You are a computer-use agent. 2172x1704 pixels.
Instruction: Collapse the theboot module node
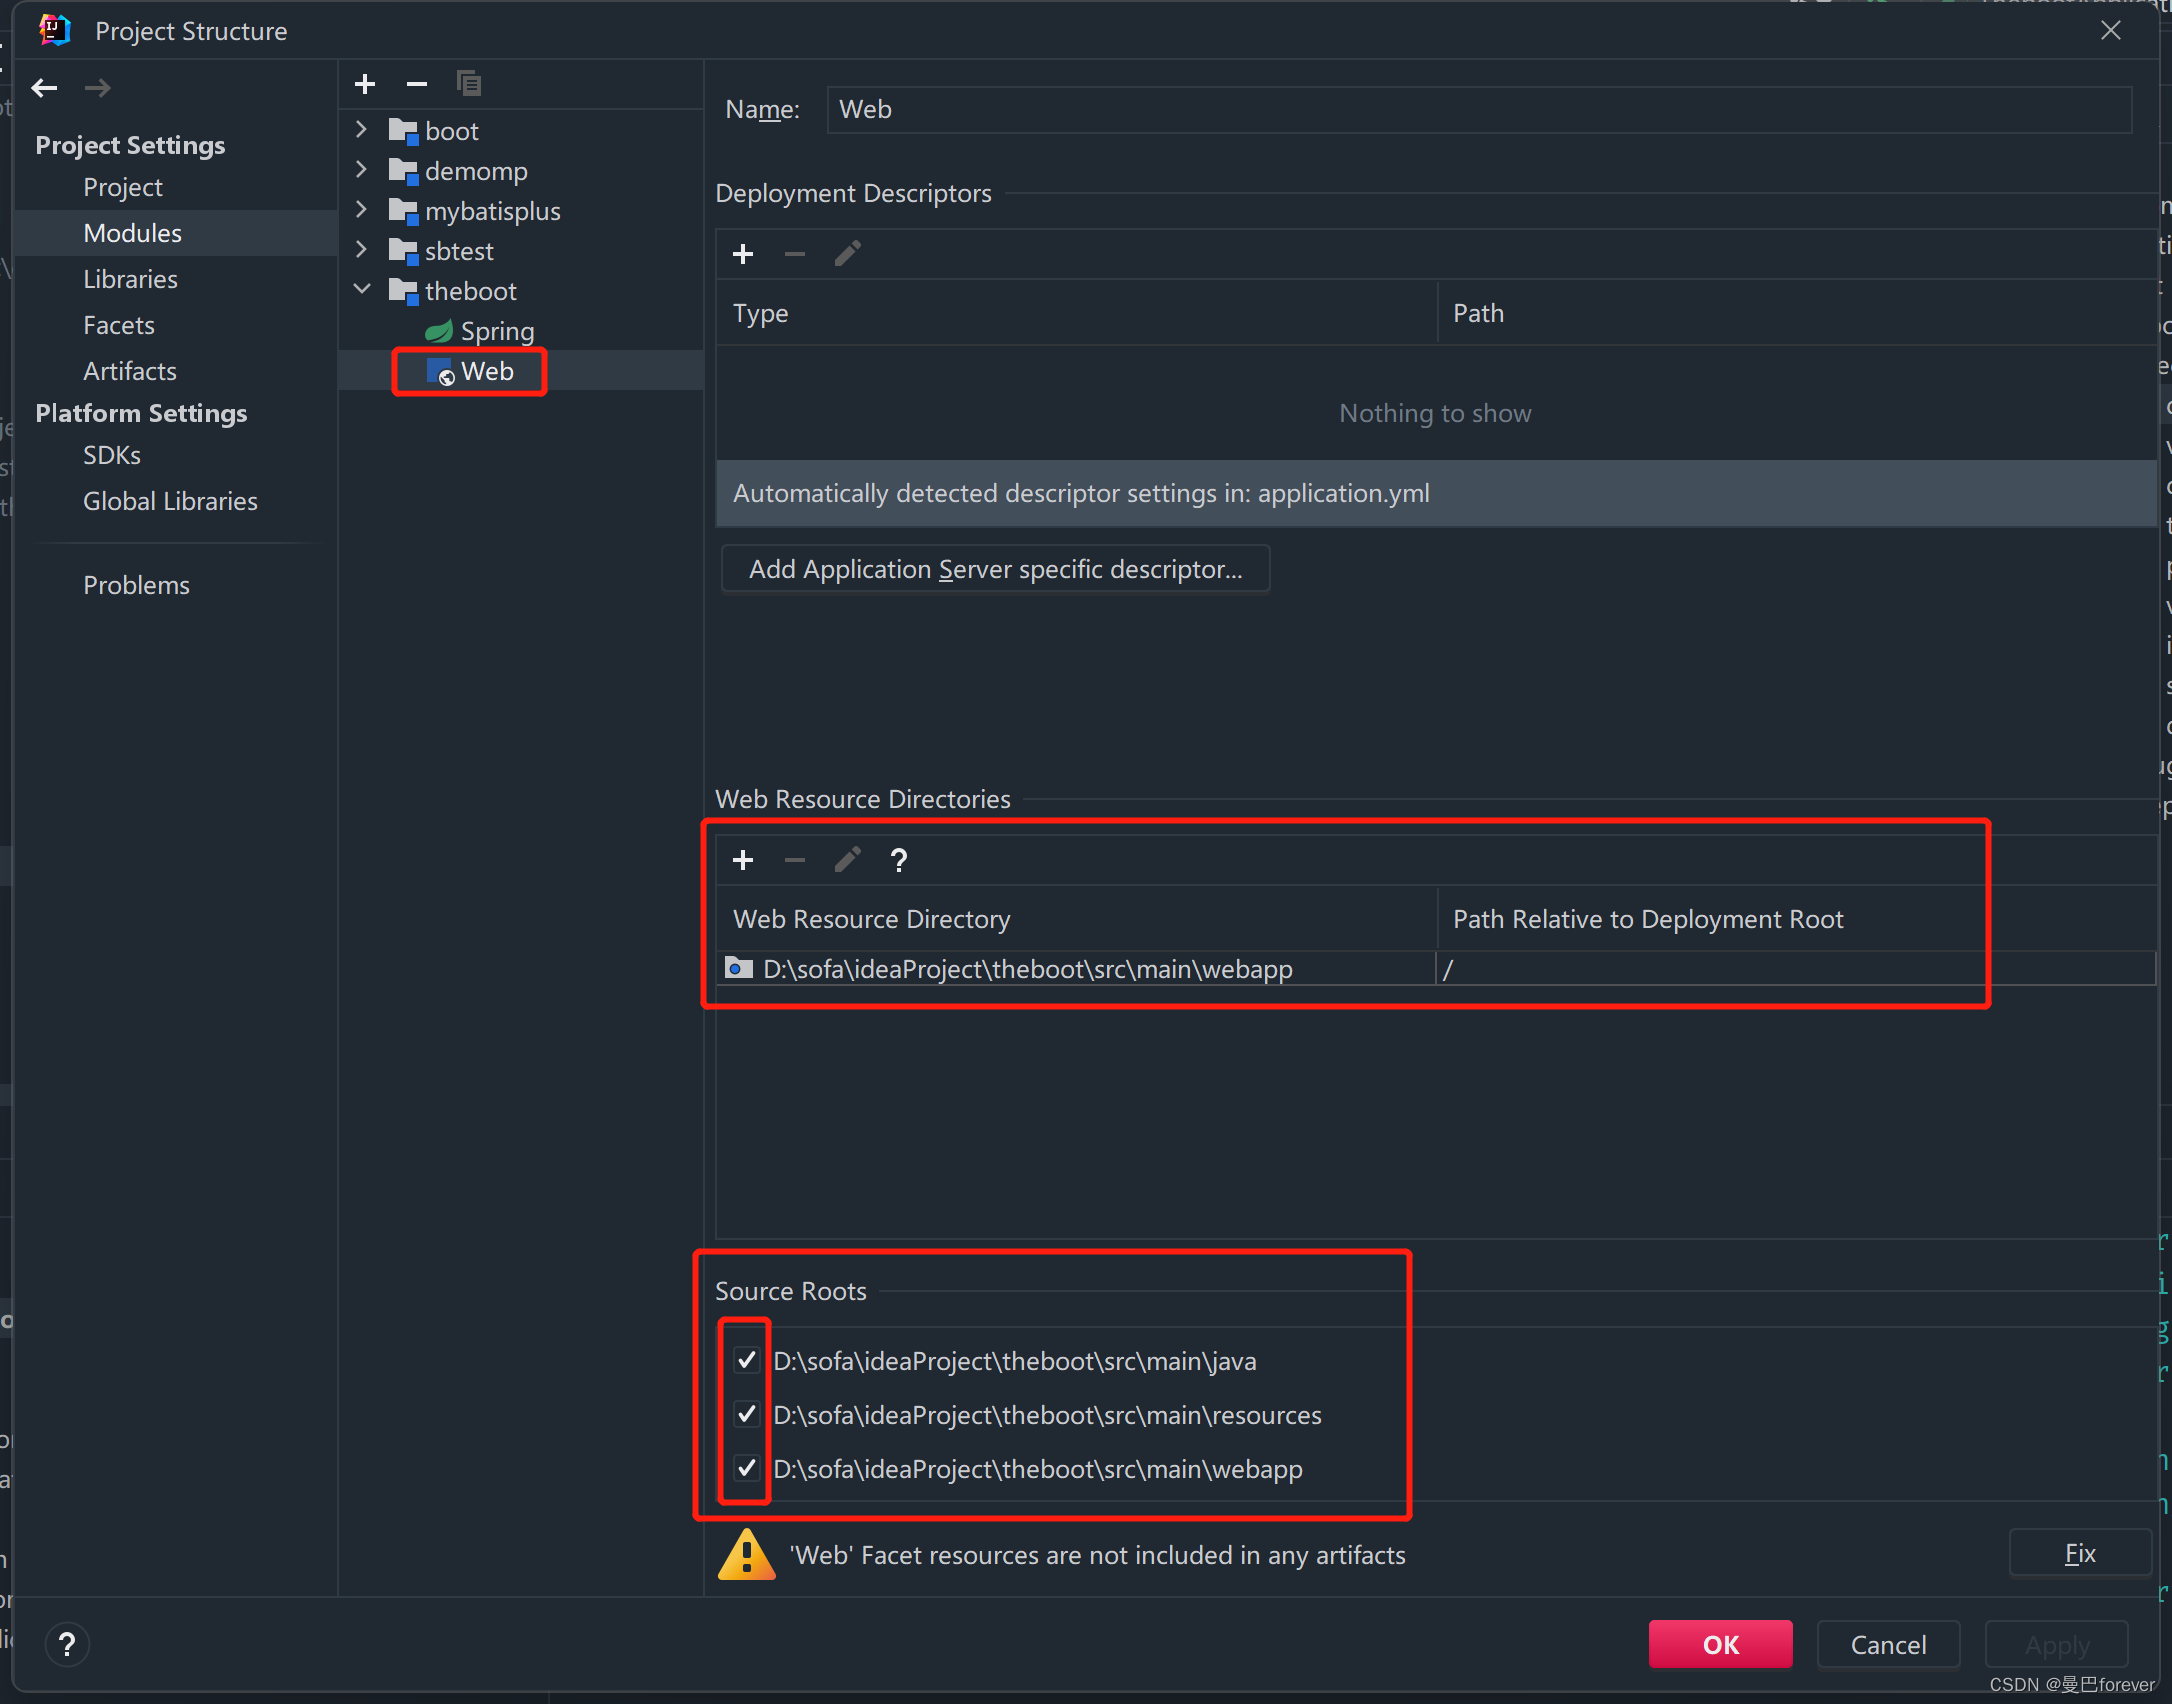[362, 290]
